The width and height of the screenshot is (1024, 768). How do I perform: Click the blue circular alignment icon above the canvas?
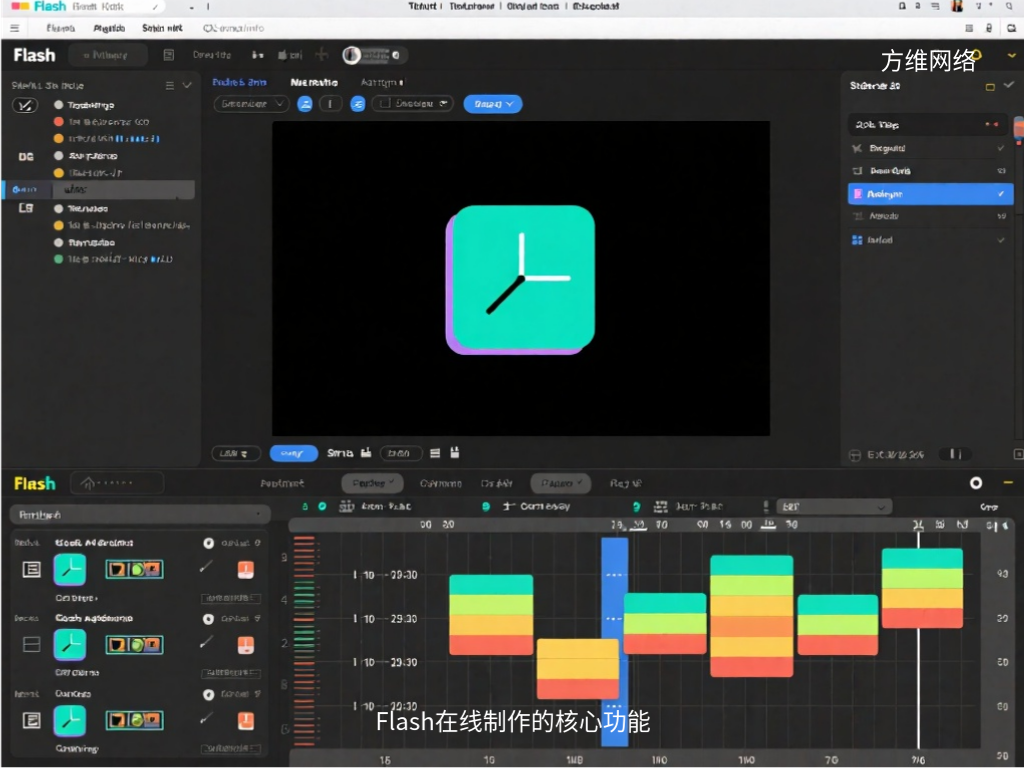click(x=306, y=103)
